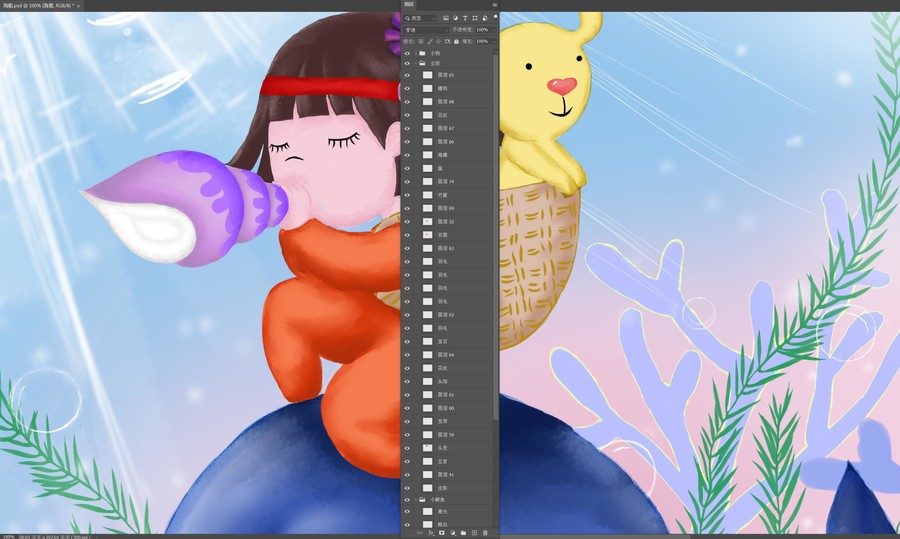Toggle visibility of 海螺 layer
The height and width of the screenshot is (539, 900).
coord(407,155)
